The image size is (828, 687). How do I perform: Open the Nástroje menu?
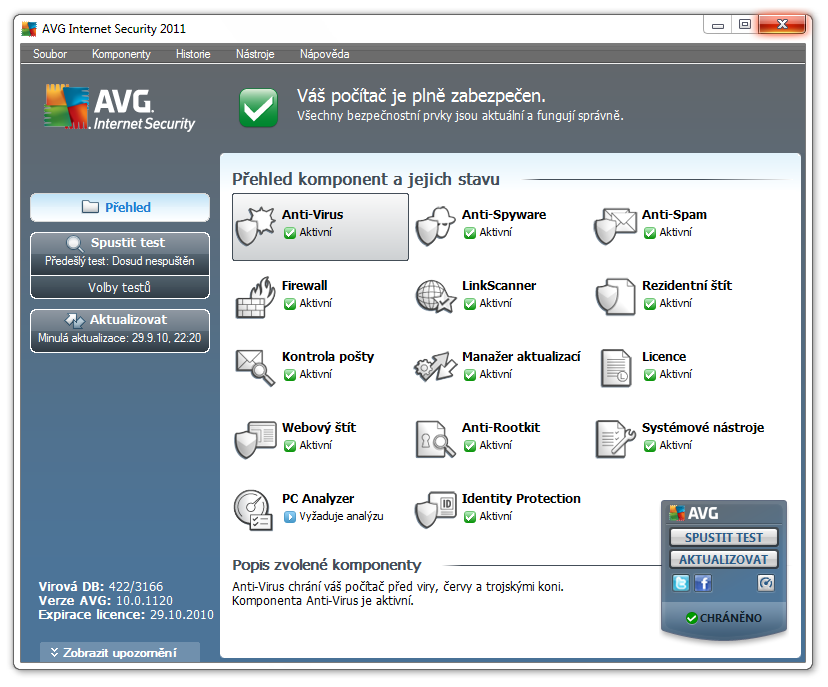(255, 54)
